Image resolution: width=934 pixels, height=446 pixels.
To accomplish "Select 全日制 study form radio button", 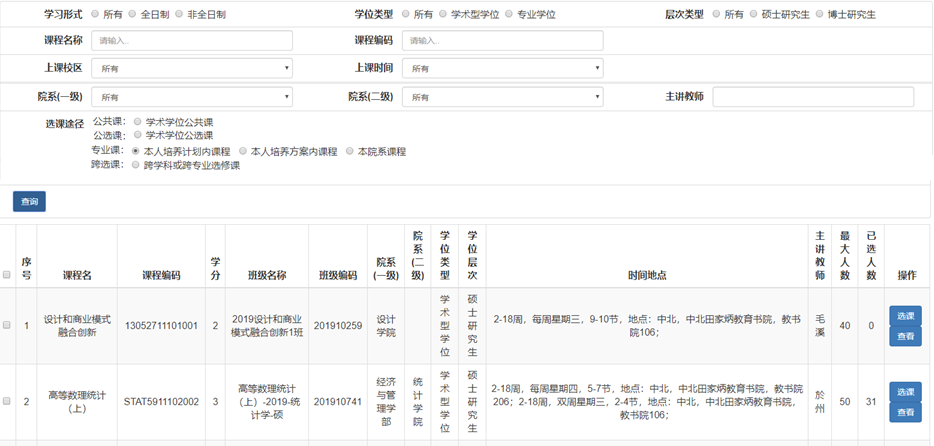I will tap(133, 15).
